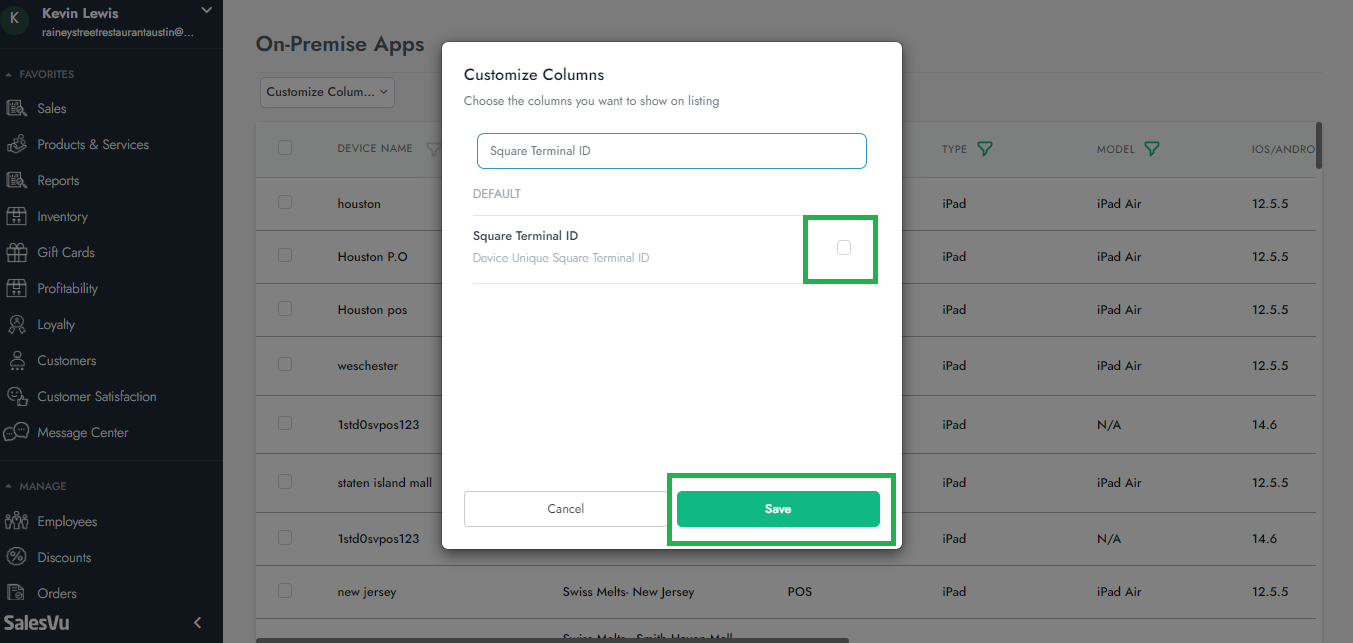The image size is (1353, 643).
Task: Go to the Inventory menu item
Action: pyautogui.click(x=62, y=216)
